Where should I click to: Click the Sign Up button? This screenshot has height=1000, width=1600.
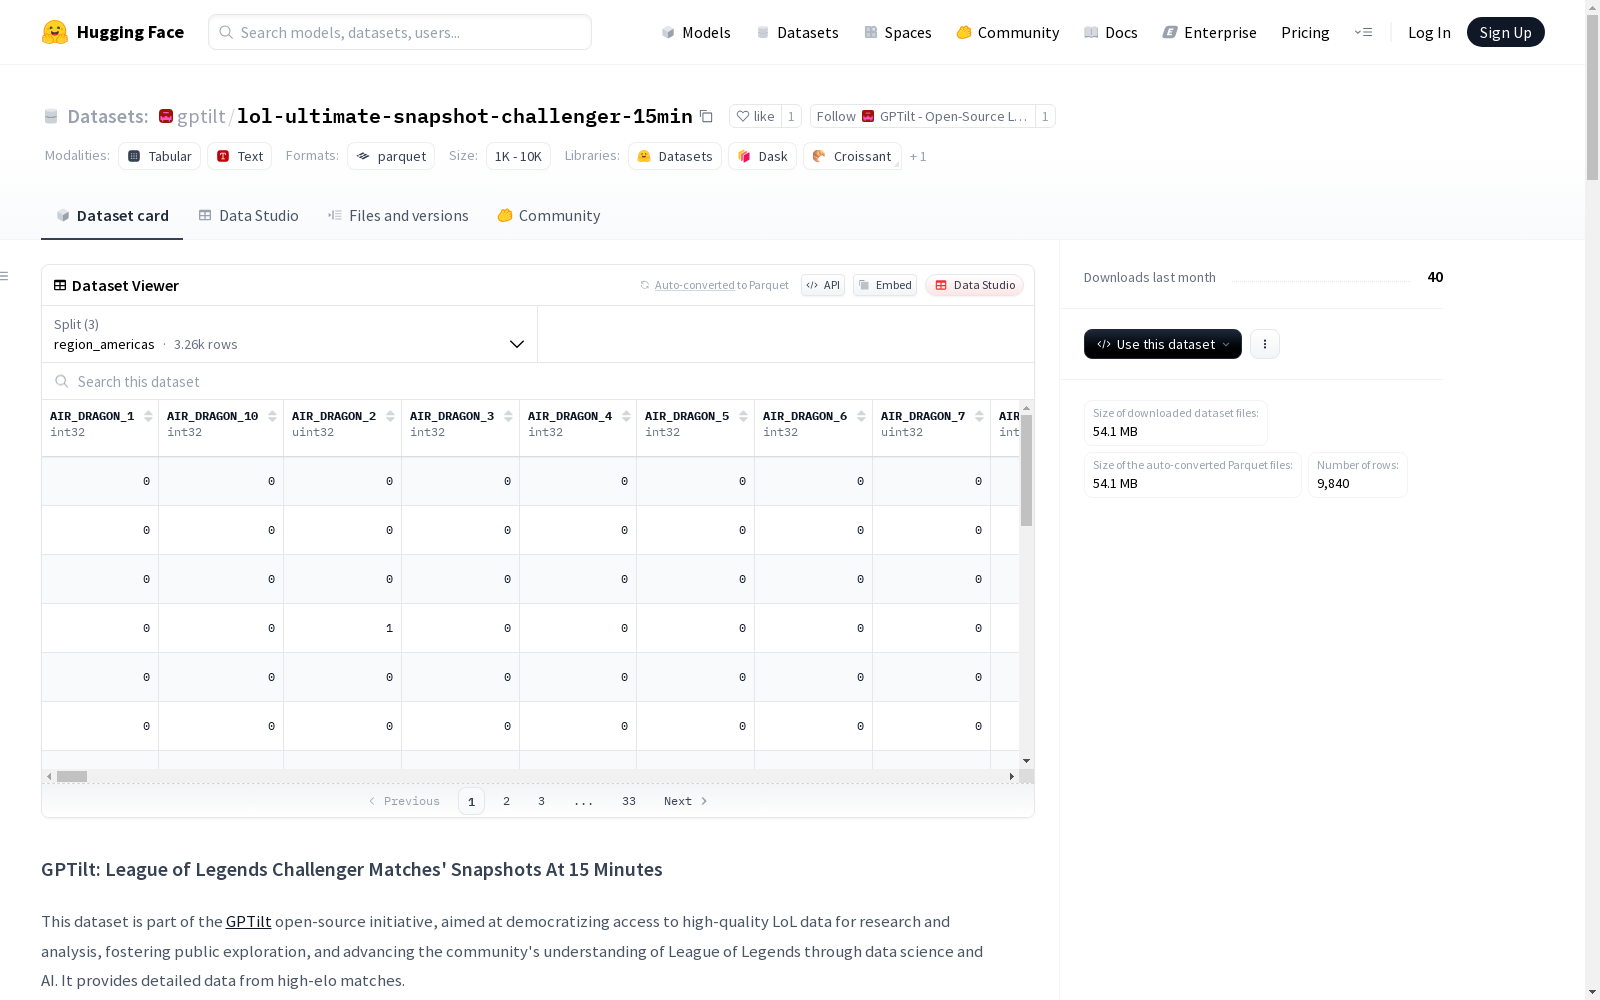[1505, 32]
